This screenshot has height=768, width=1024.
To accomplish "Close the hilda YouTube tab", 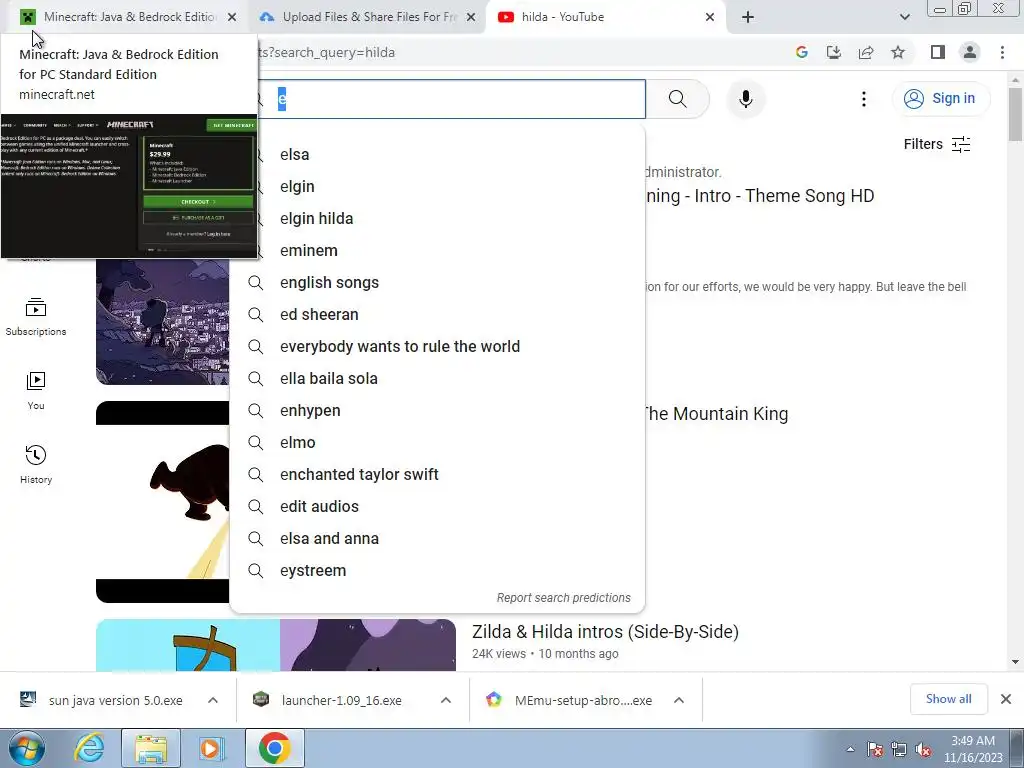I will tap(710, 17).
